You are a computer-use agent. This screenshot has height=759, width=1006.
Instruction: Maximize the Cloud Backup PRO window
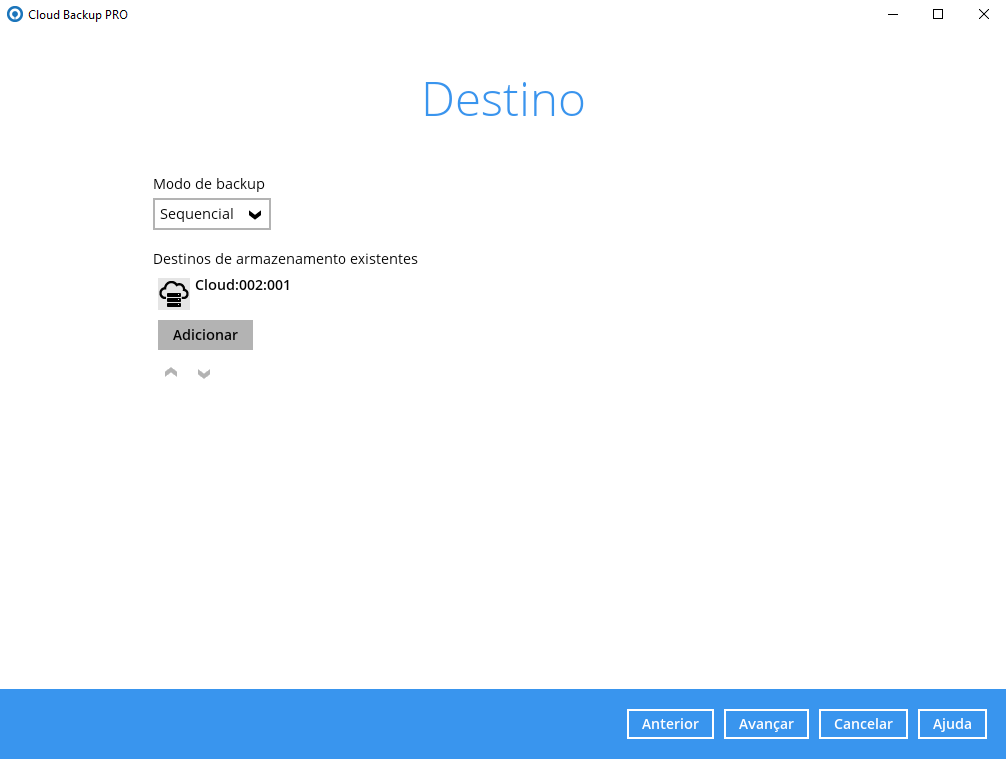point(937,15)
